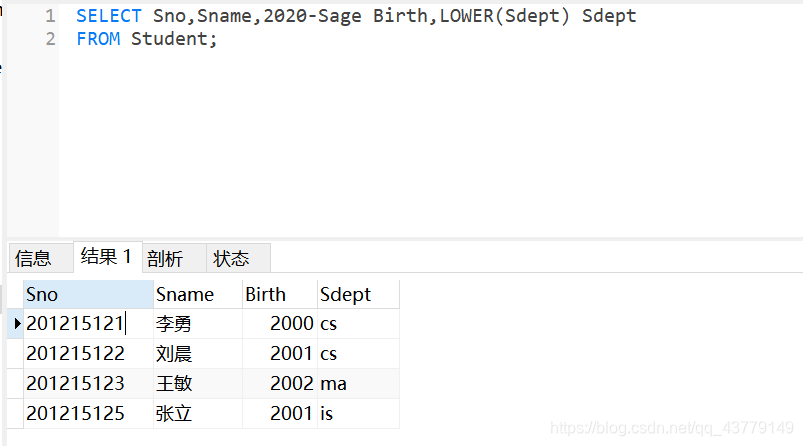Click the Sdept cell 'is'
Viewport: 803px width, 446px height.
(358, 413)
